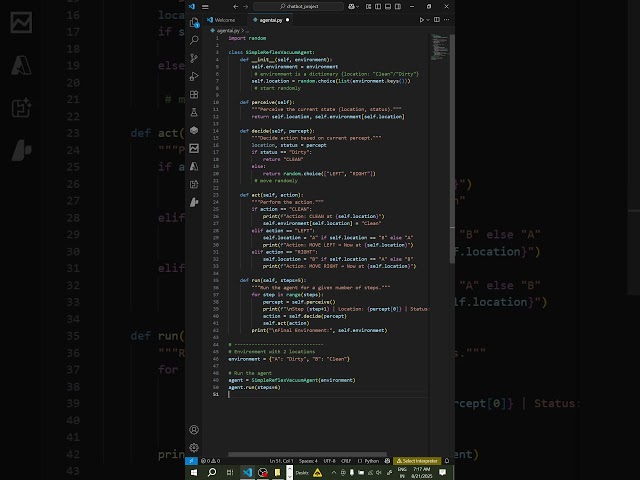Open notifications bell in status bar
Screen dimensions: 640x480
tap(447, 461)
